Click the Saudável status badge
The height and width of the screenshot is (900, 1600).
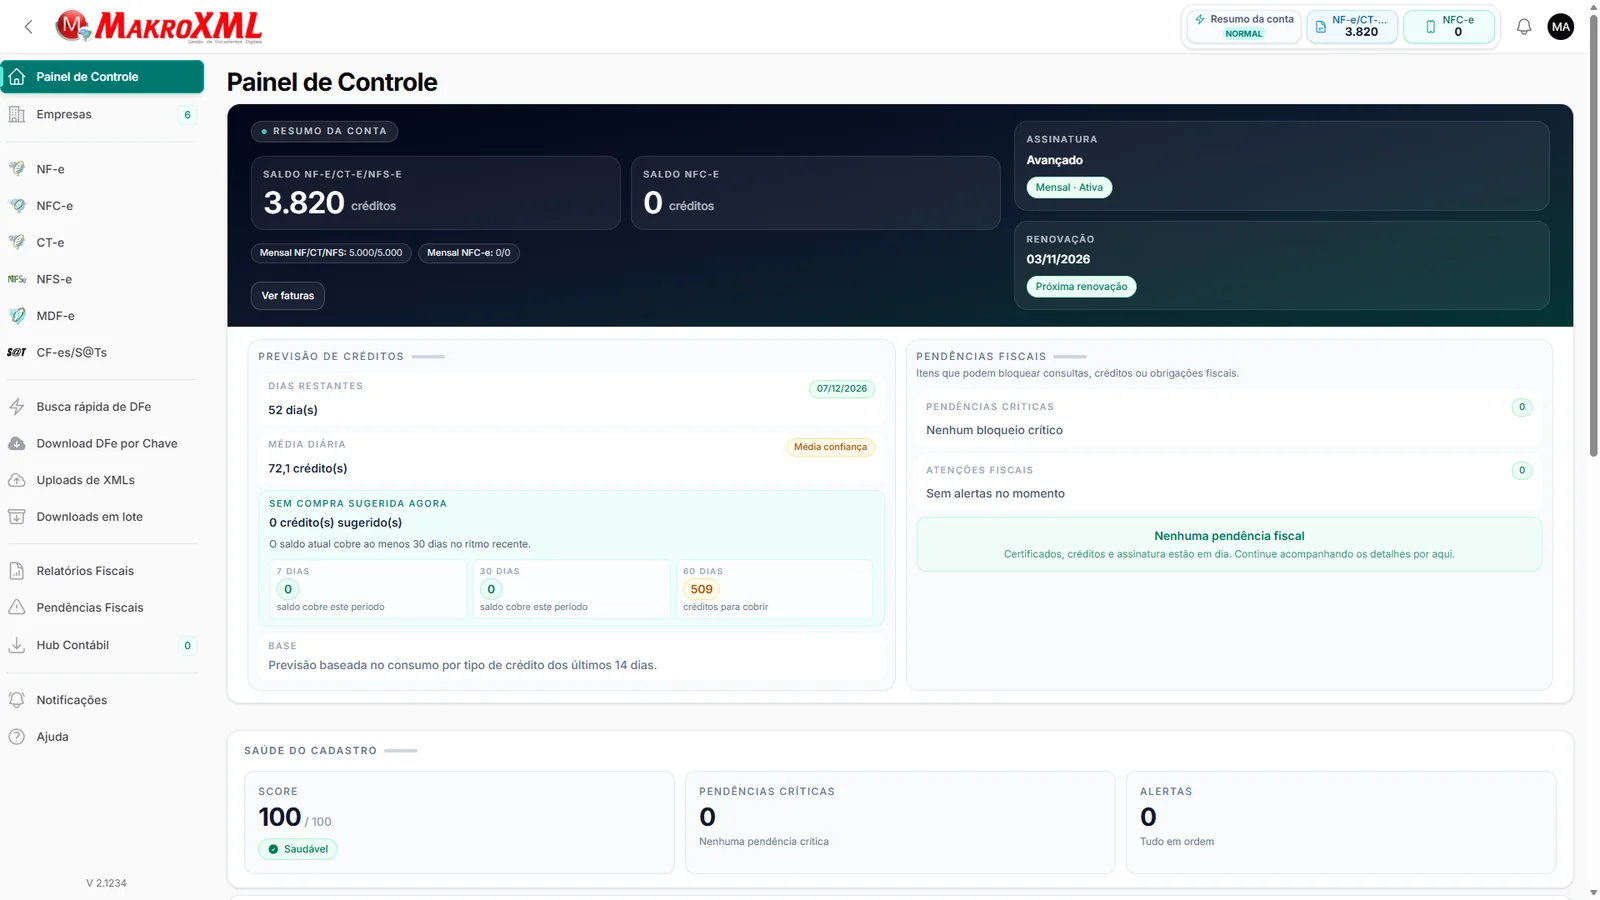tap(298, 849)
